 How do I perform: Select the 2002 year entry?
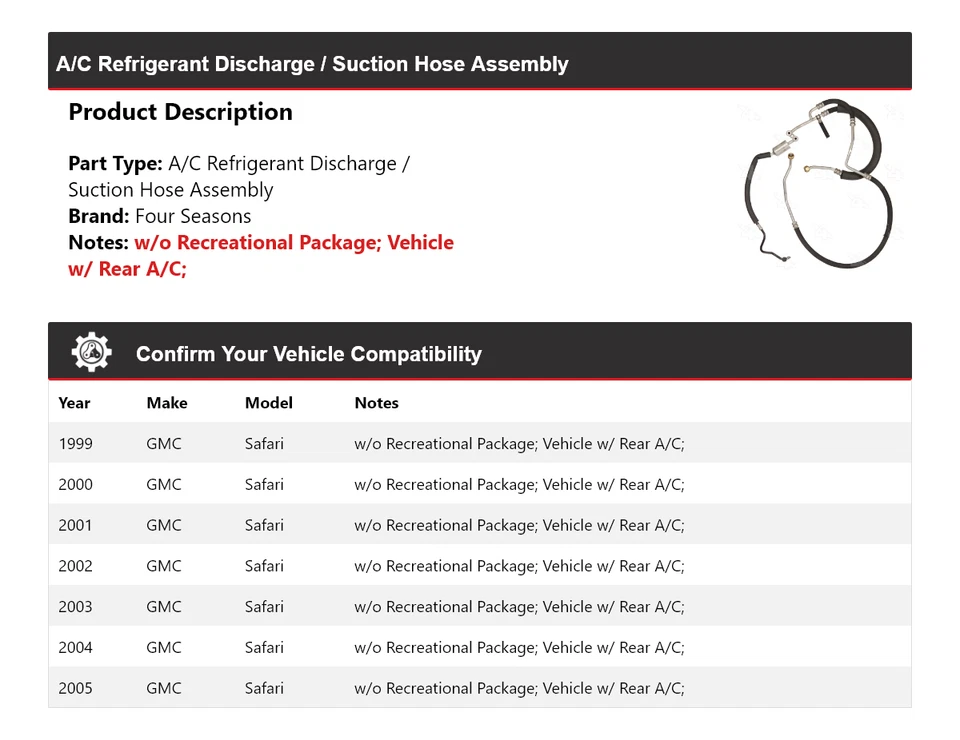pos(75,566)
